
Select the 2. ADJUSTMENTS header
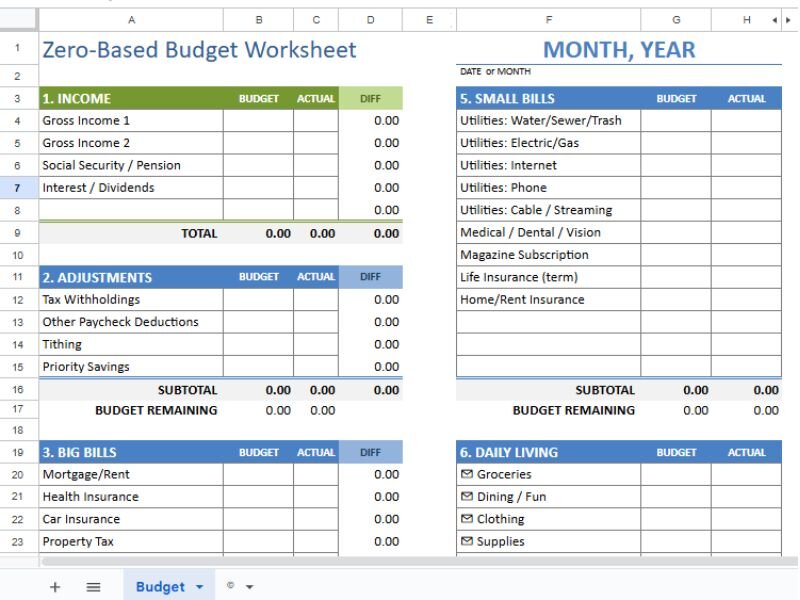[x=131, y=277]
